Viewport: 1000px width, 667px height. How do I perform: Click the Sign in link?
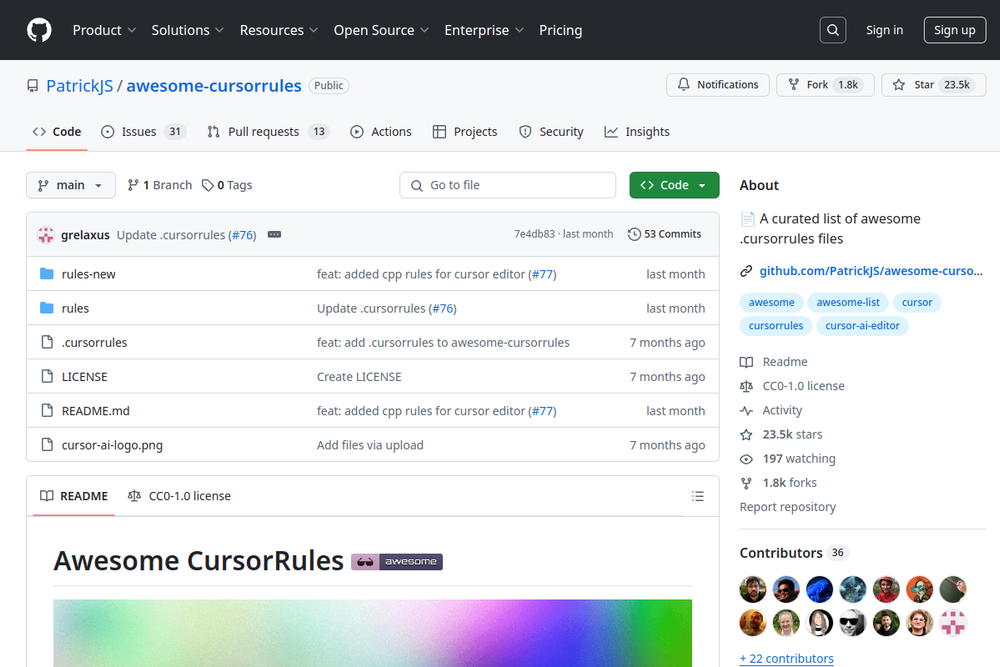coord(884,30)
